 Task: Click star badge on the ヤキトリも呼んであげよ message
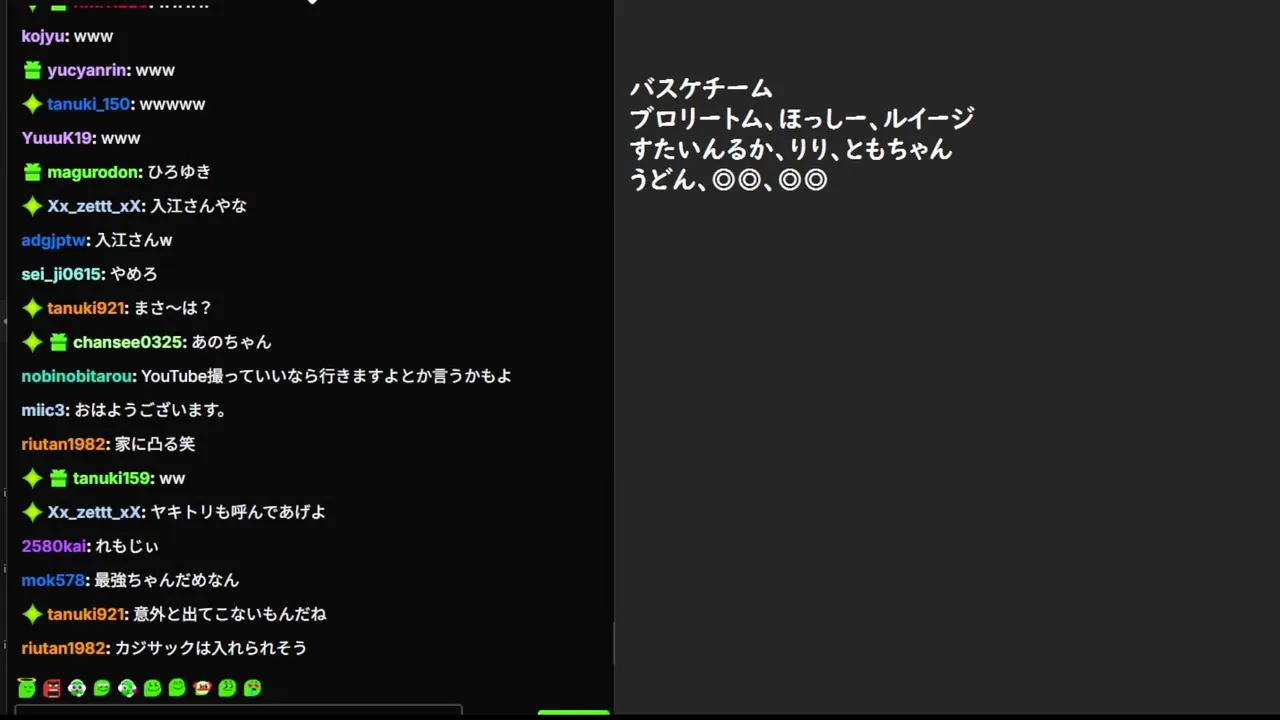pos(32,512)
